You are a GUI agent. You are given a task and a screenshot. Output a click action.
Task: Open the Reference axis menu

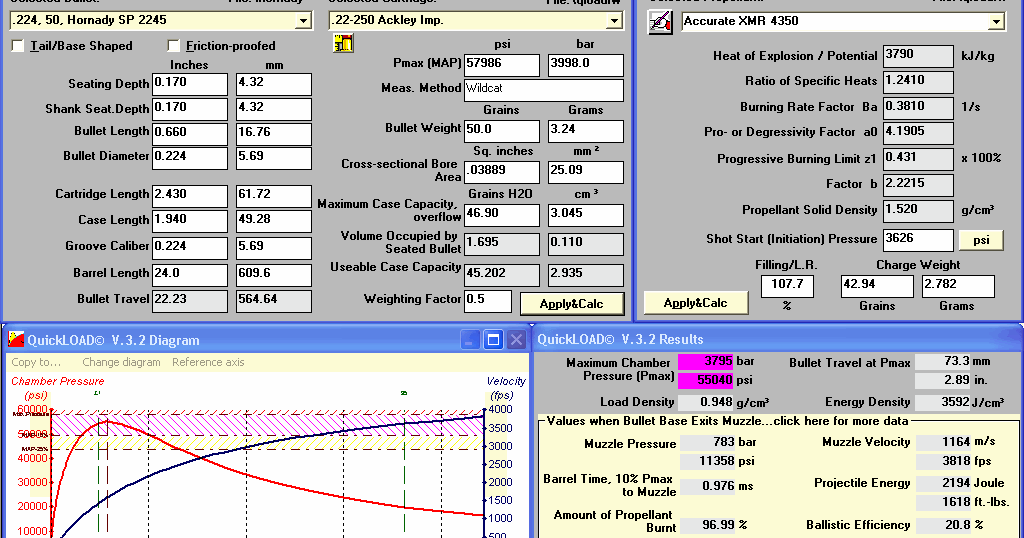[208, 362]
